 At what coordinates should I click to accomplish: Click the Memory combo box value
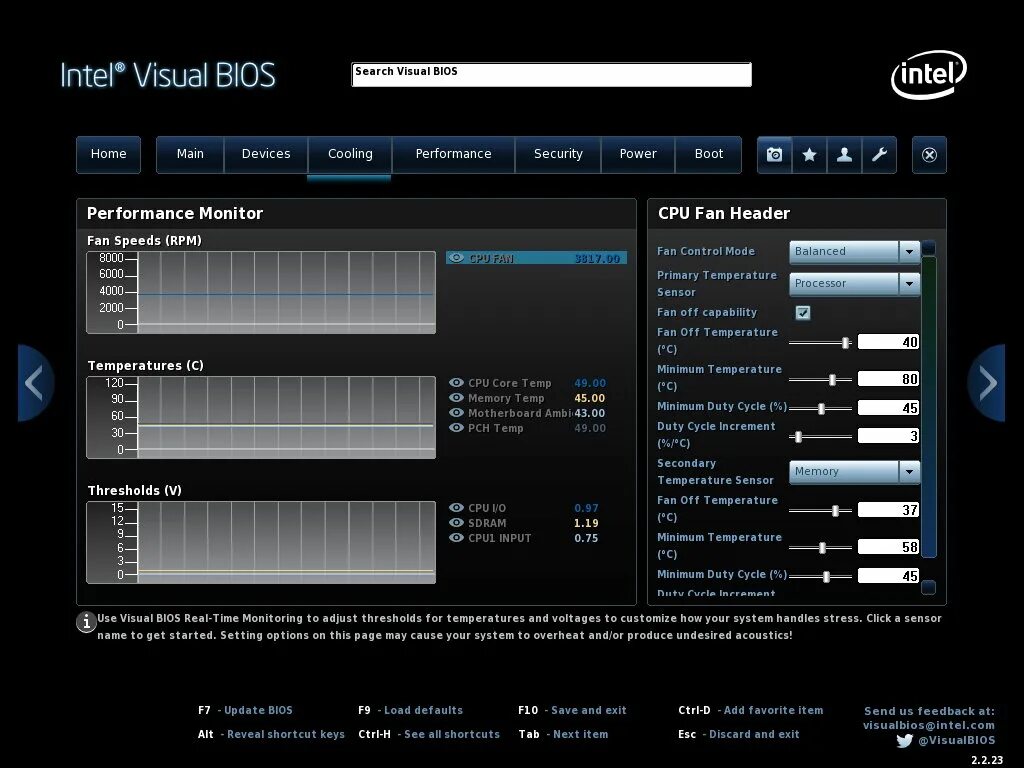point(844,472)
